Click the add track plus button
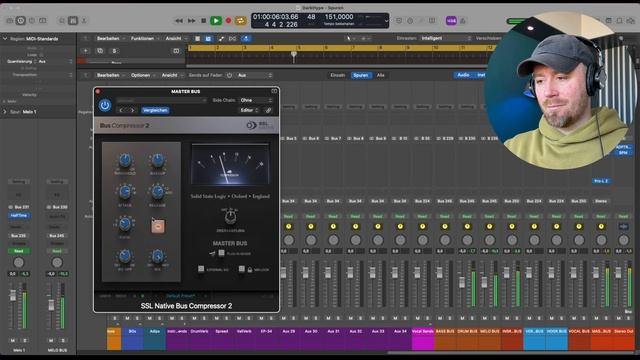This screenshot has height=360, width=640. click(85, 51)
